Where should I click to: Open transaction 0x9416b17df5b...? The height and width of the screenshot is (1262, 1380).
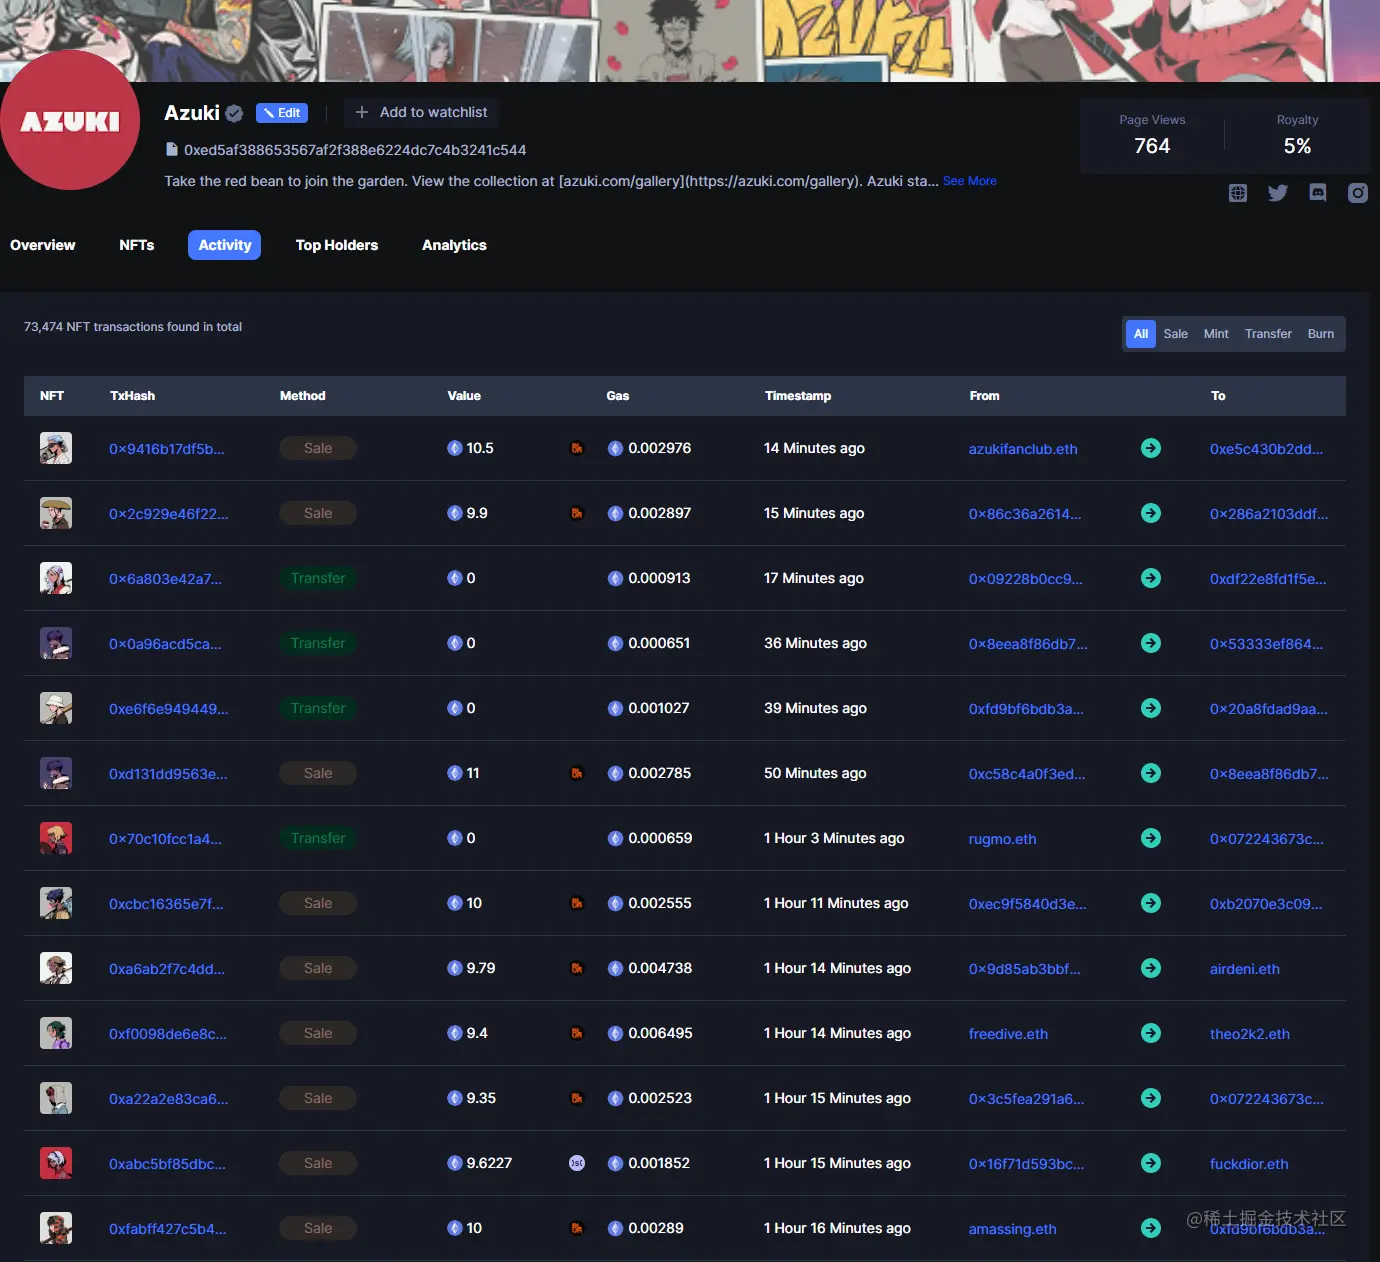coord(167,449)
